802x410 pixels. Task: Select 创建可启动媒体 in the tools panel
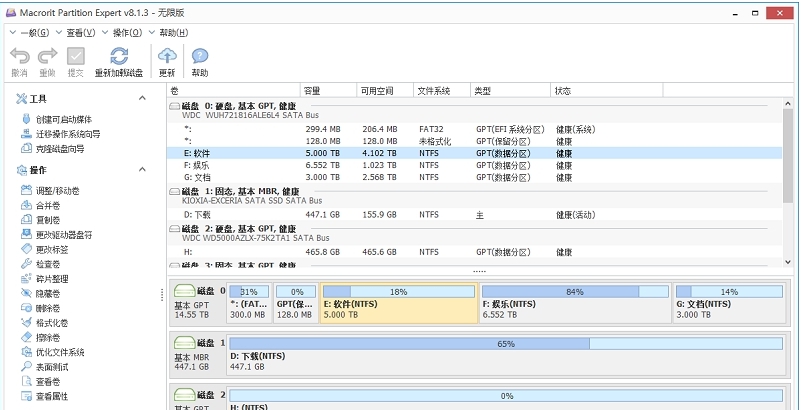tap(63, 119)
